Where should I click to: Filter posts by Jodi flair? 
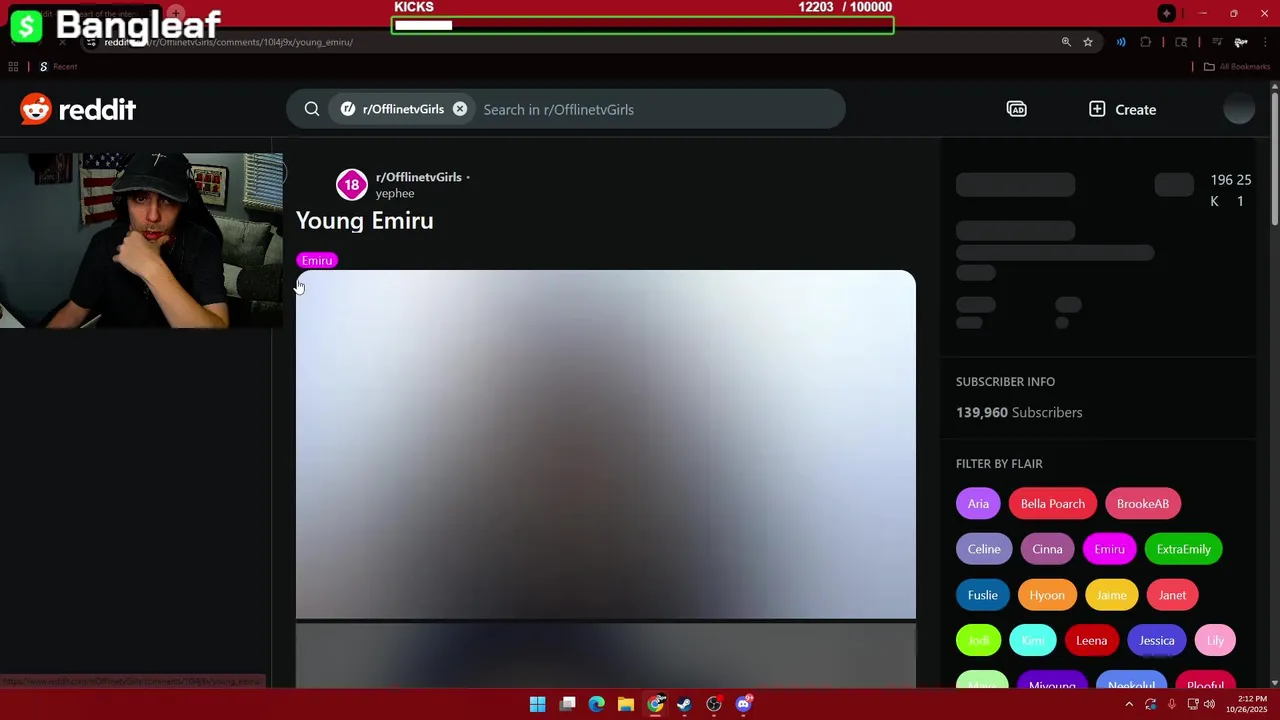point(978,640)
